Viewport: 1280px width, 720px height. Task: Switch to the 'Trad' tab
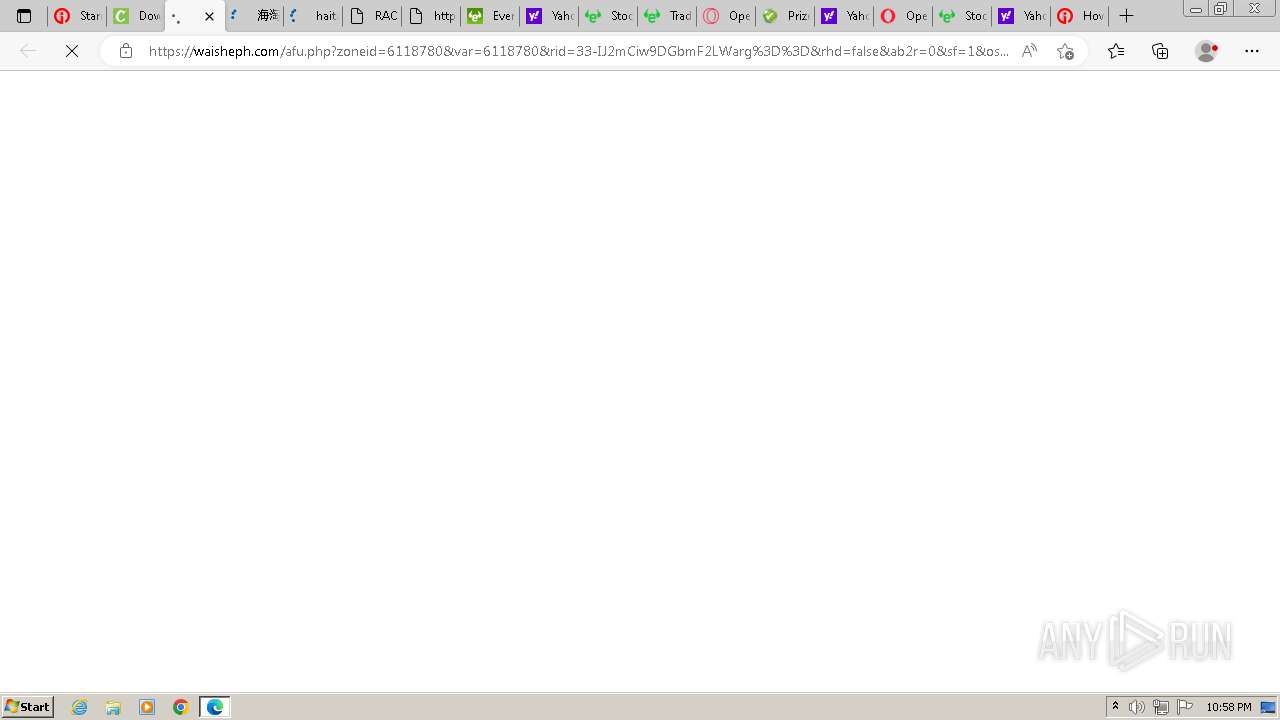point(667,16)
